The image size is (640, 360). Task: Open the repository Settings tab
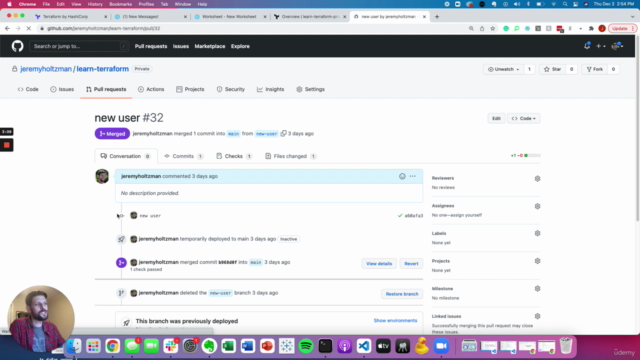click(x=311, y=89)
